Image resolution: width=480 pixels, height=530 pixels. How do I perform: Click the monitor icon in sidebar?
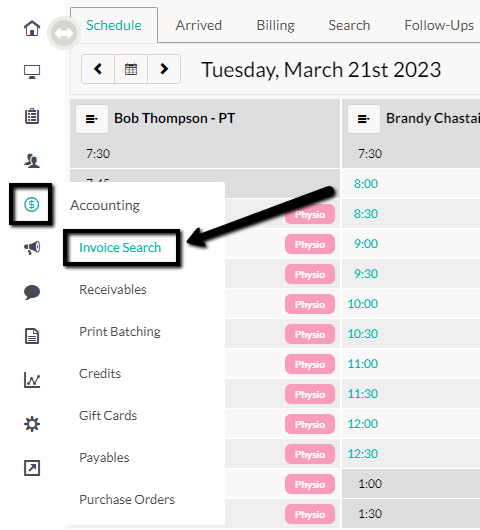32,72
